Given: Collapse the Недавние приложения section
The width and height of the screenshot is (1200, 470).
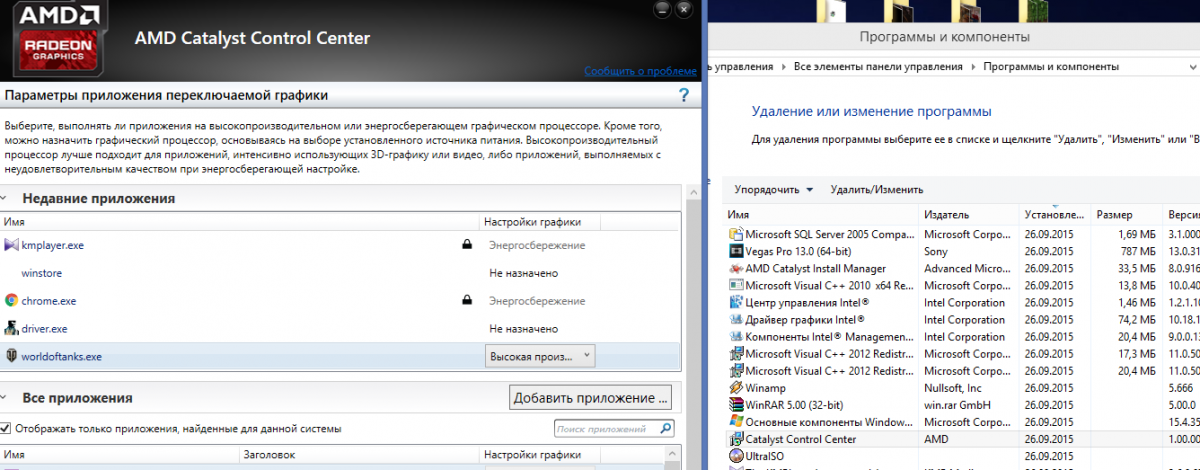Looking at the screenshot, I should 3,199.
